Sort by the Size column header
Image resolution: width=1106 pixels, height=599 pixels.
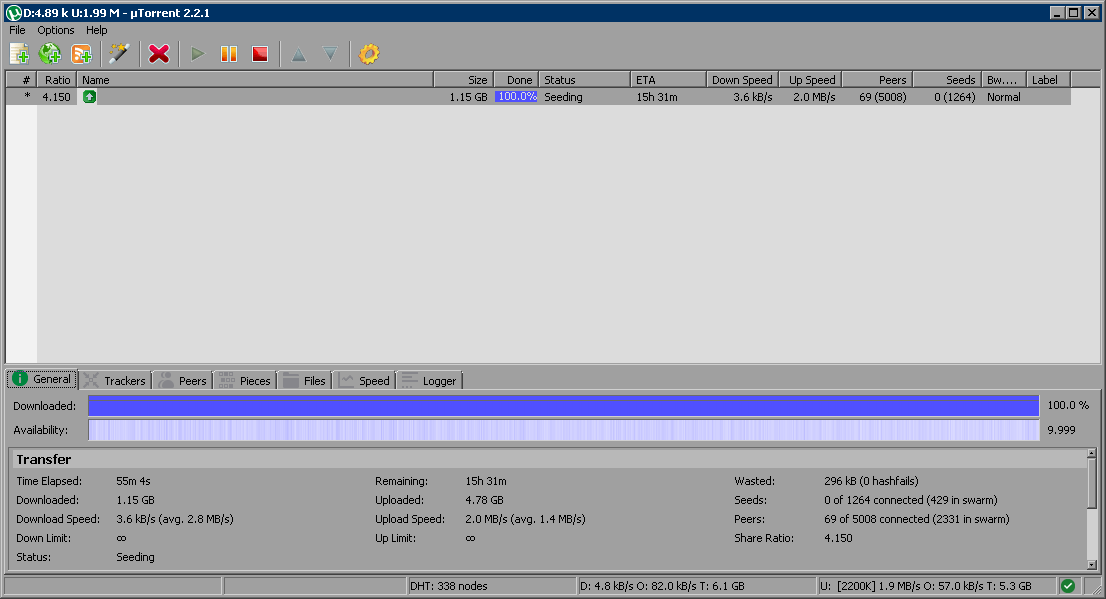point(463,80)
